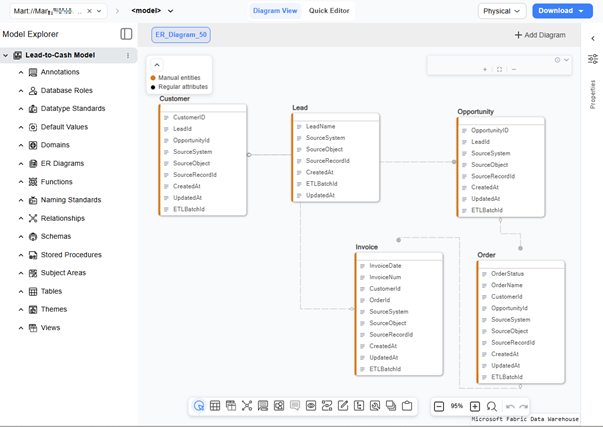Toggle the Model Explorer panel layout icon

coord(126,34)
